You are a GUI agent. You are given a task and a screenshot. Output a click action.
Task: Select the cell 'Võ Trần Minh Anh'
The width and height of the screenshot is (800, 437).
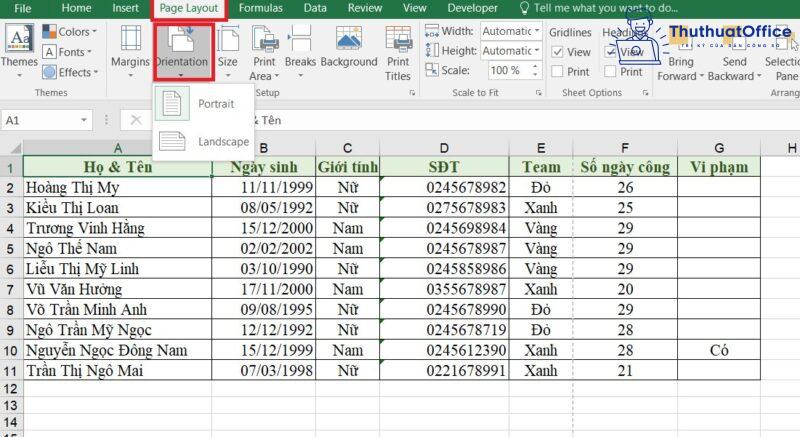tap(117, 310)
